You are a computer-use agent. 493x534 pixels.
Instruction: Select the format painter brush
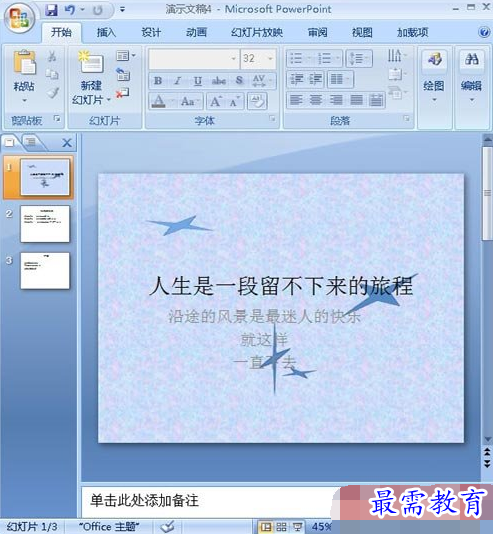click(53, 92)
